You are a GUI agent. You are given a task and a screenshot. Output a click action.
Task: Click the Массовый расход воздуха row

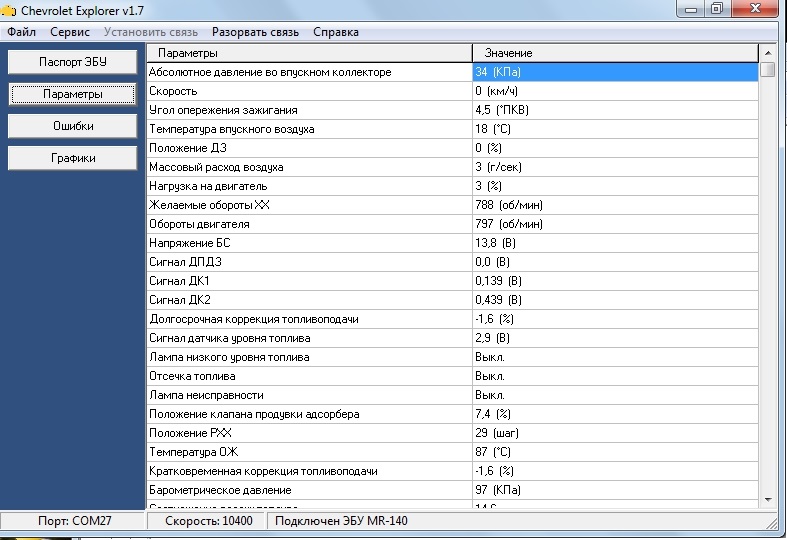coord(310,167)
